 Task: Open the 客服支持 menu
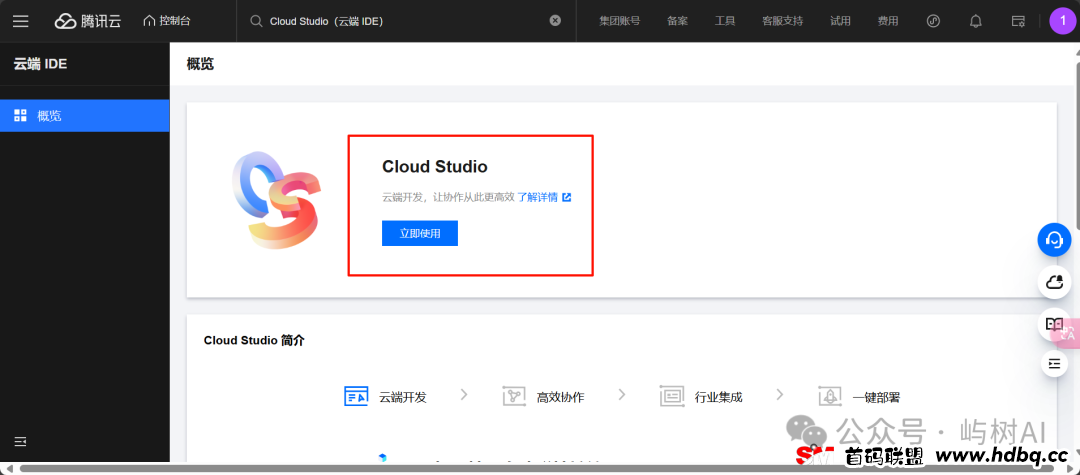[782, 21]
